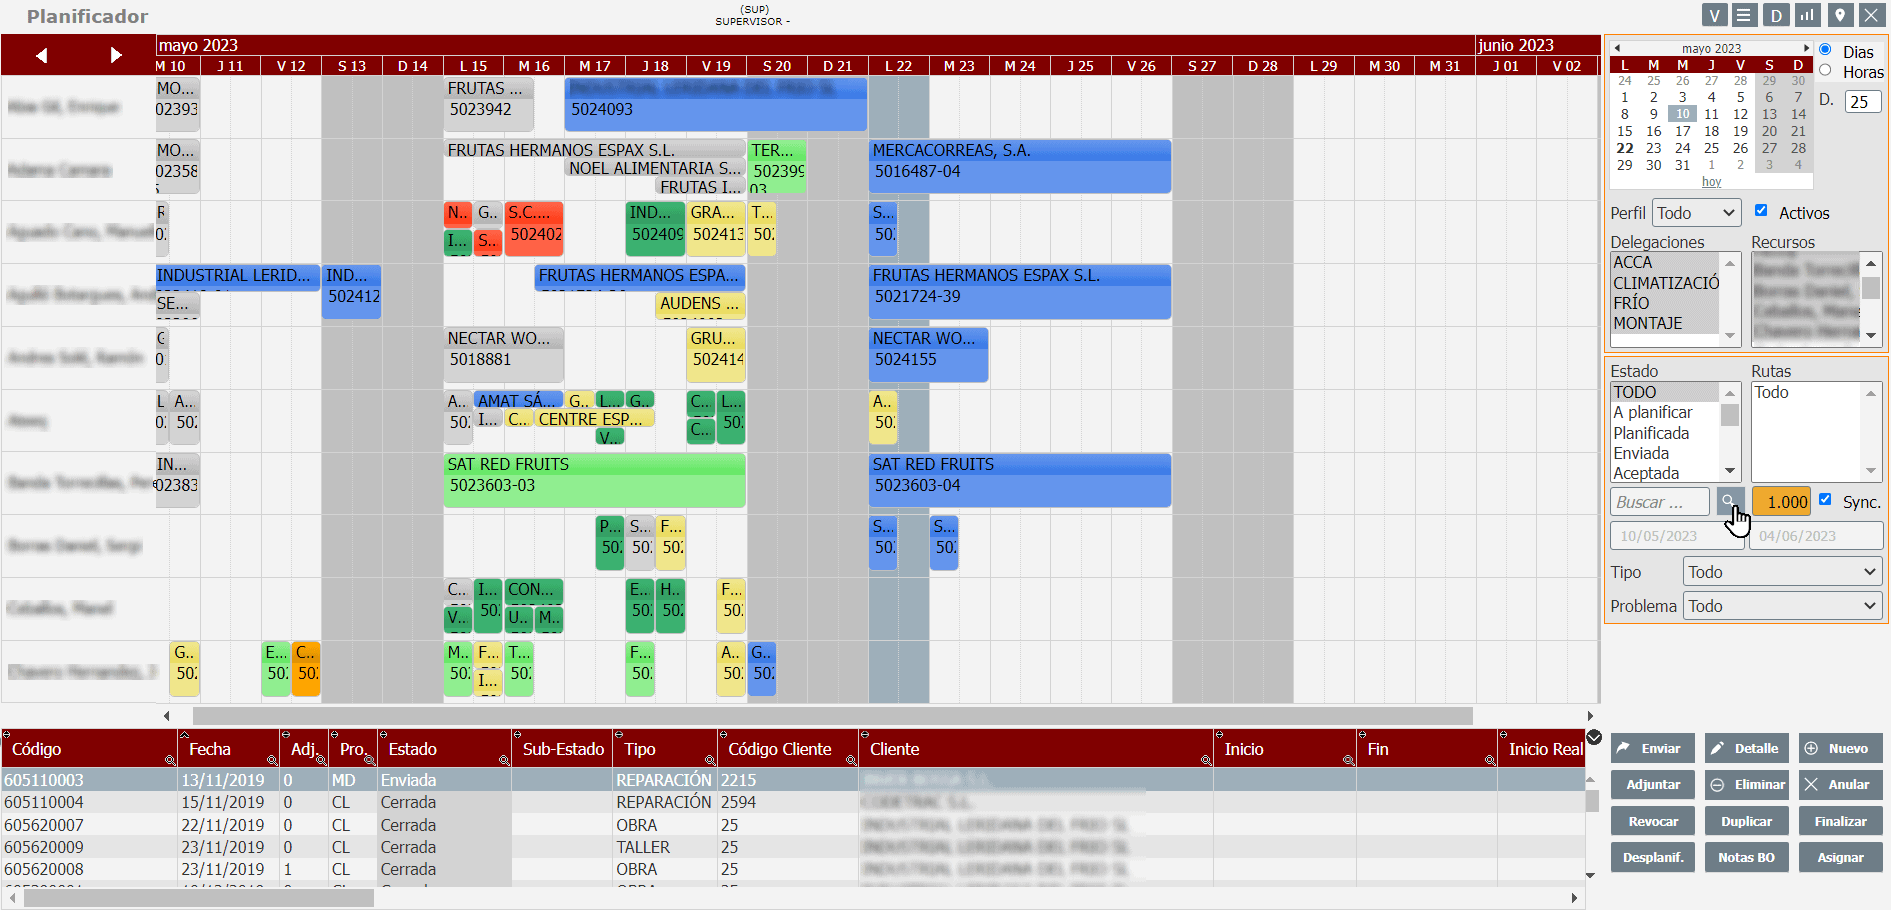Select MONTAJE in Delegaciones list
The height and width of the screenshot is (910, 1891).
tap(1665, 323)
